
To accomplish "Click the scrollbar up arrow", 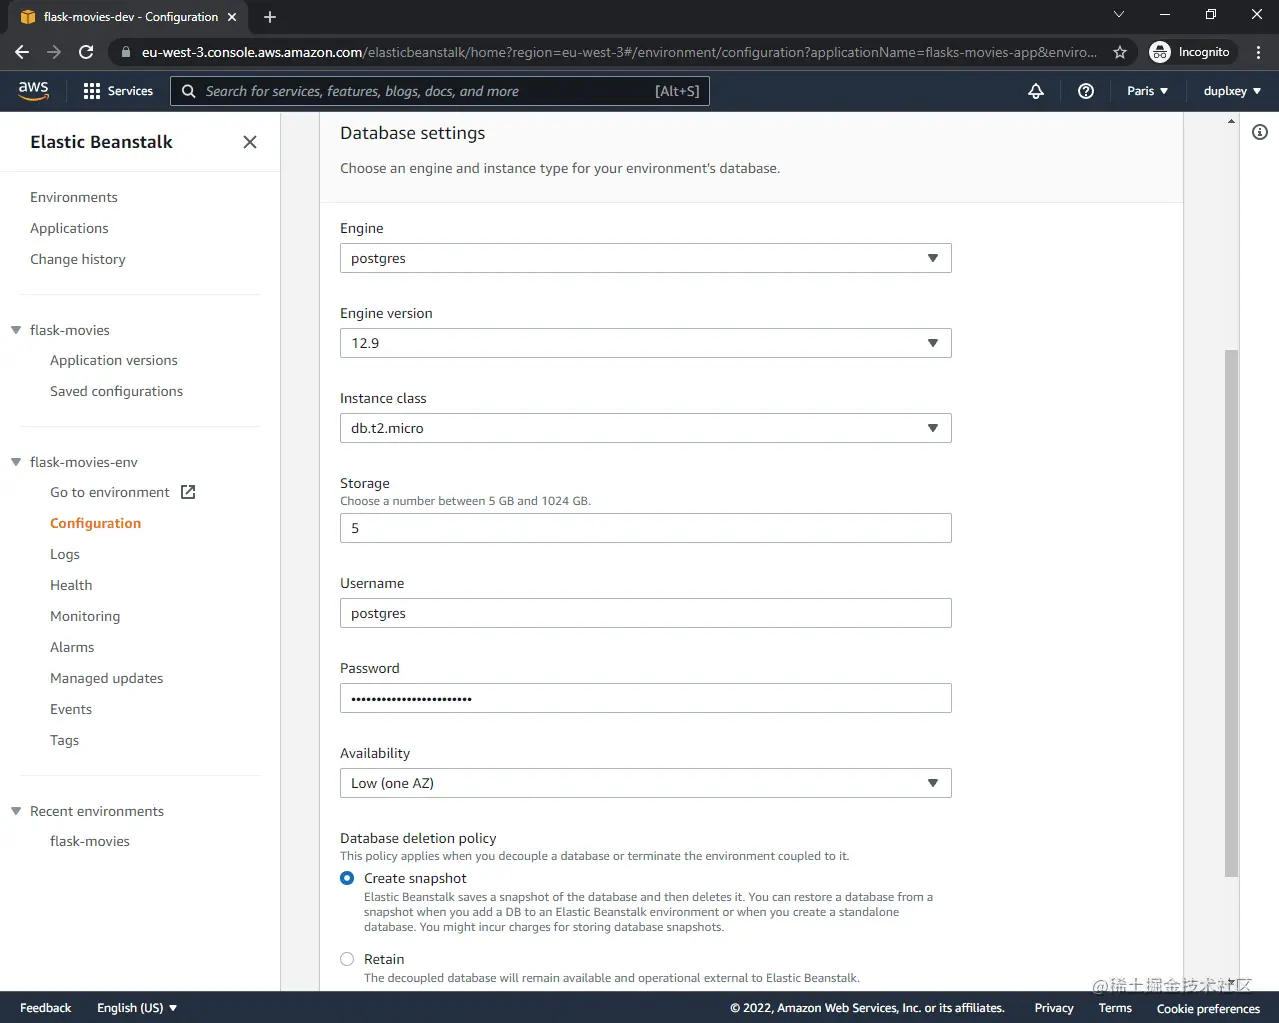I will 1231,121.
